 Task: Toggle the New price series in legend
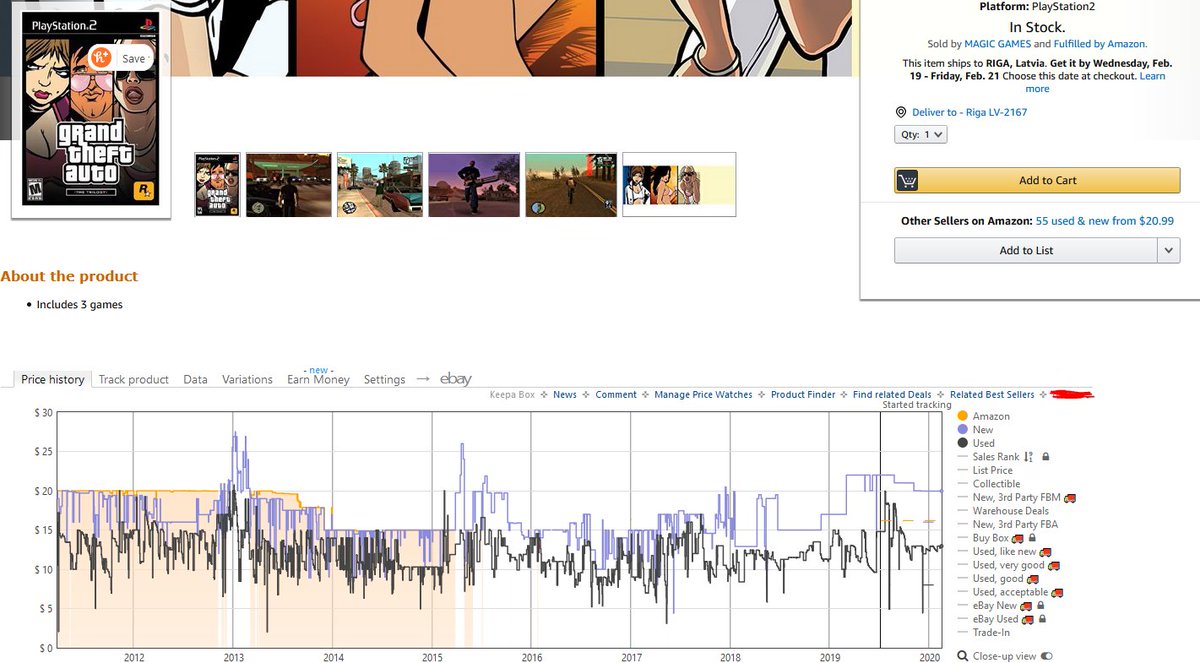(976, 429)
